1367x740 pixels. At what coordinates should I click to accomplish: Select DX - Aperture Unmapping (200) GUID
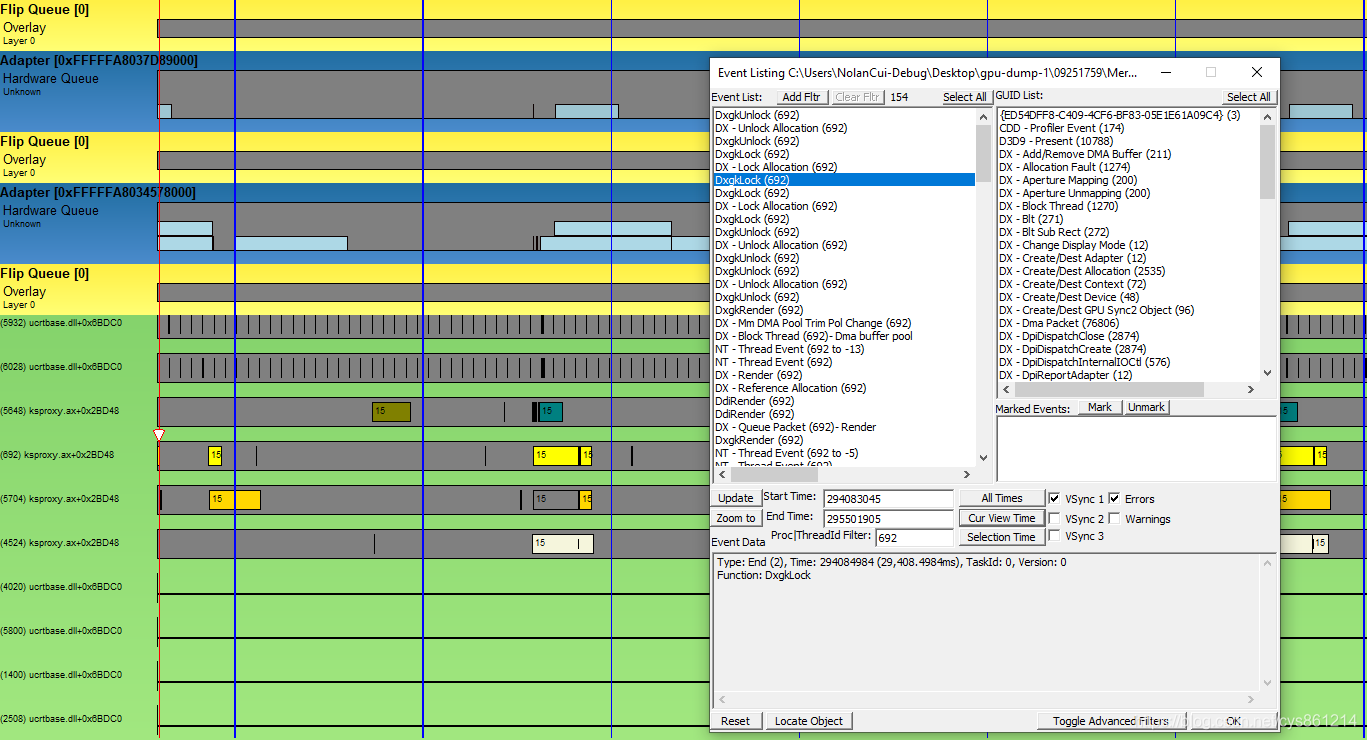1075,193
